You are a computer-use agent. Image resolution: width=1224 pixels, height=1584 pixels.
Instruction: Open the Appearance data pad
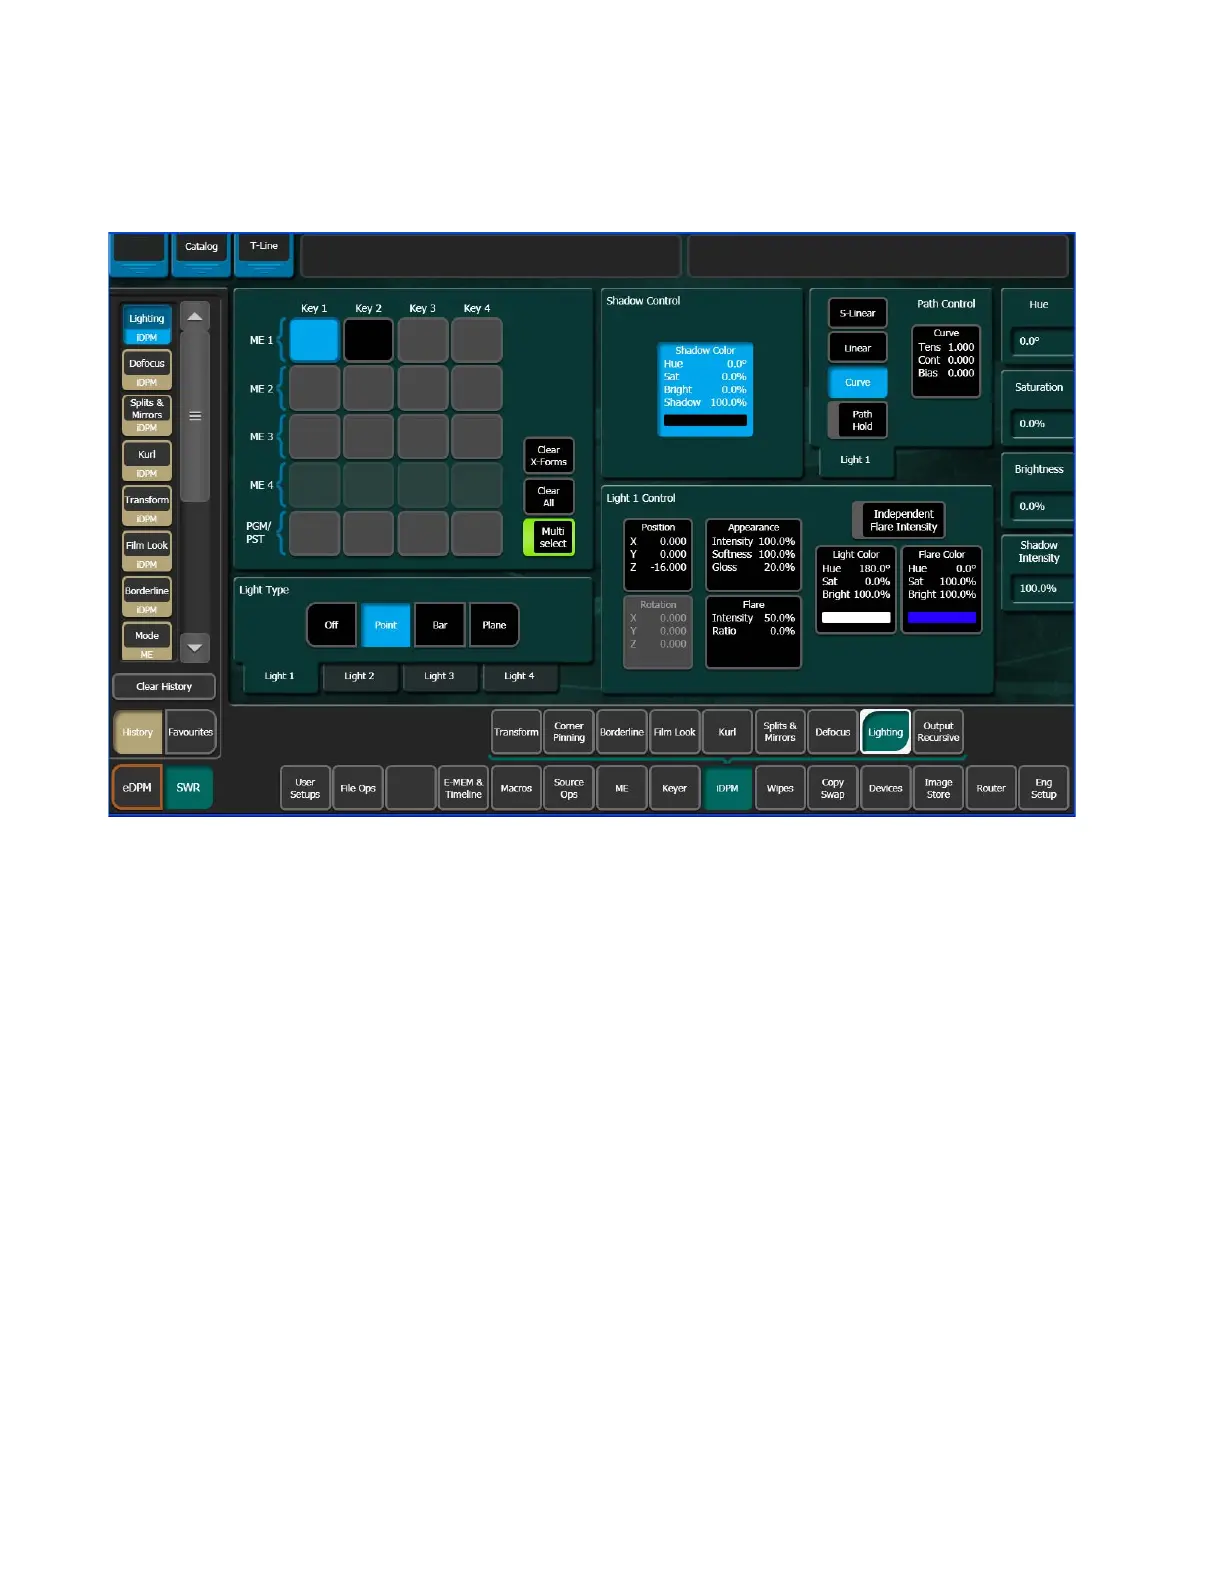click(x=753, y=555)
